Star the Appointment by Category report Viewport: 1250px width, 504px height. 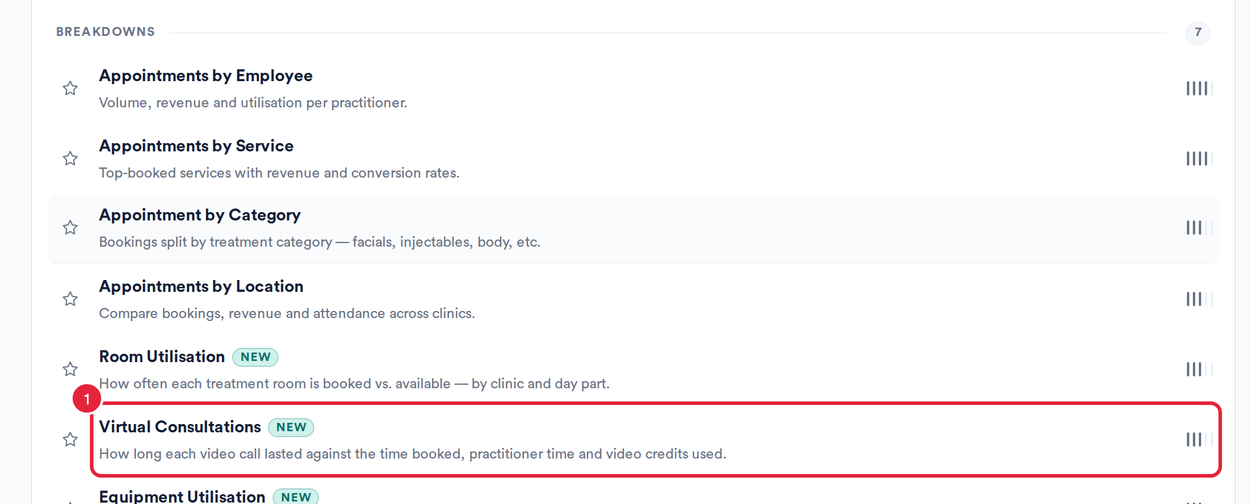pos(70,228)
